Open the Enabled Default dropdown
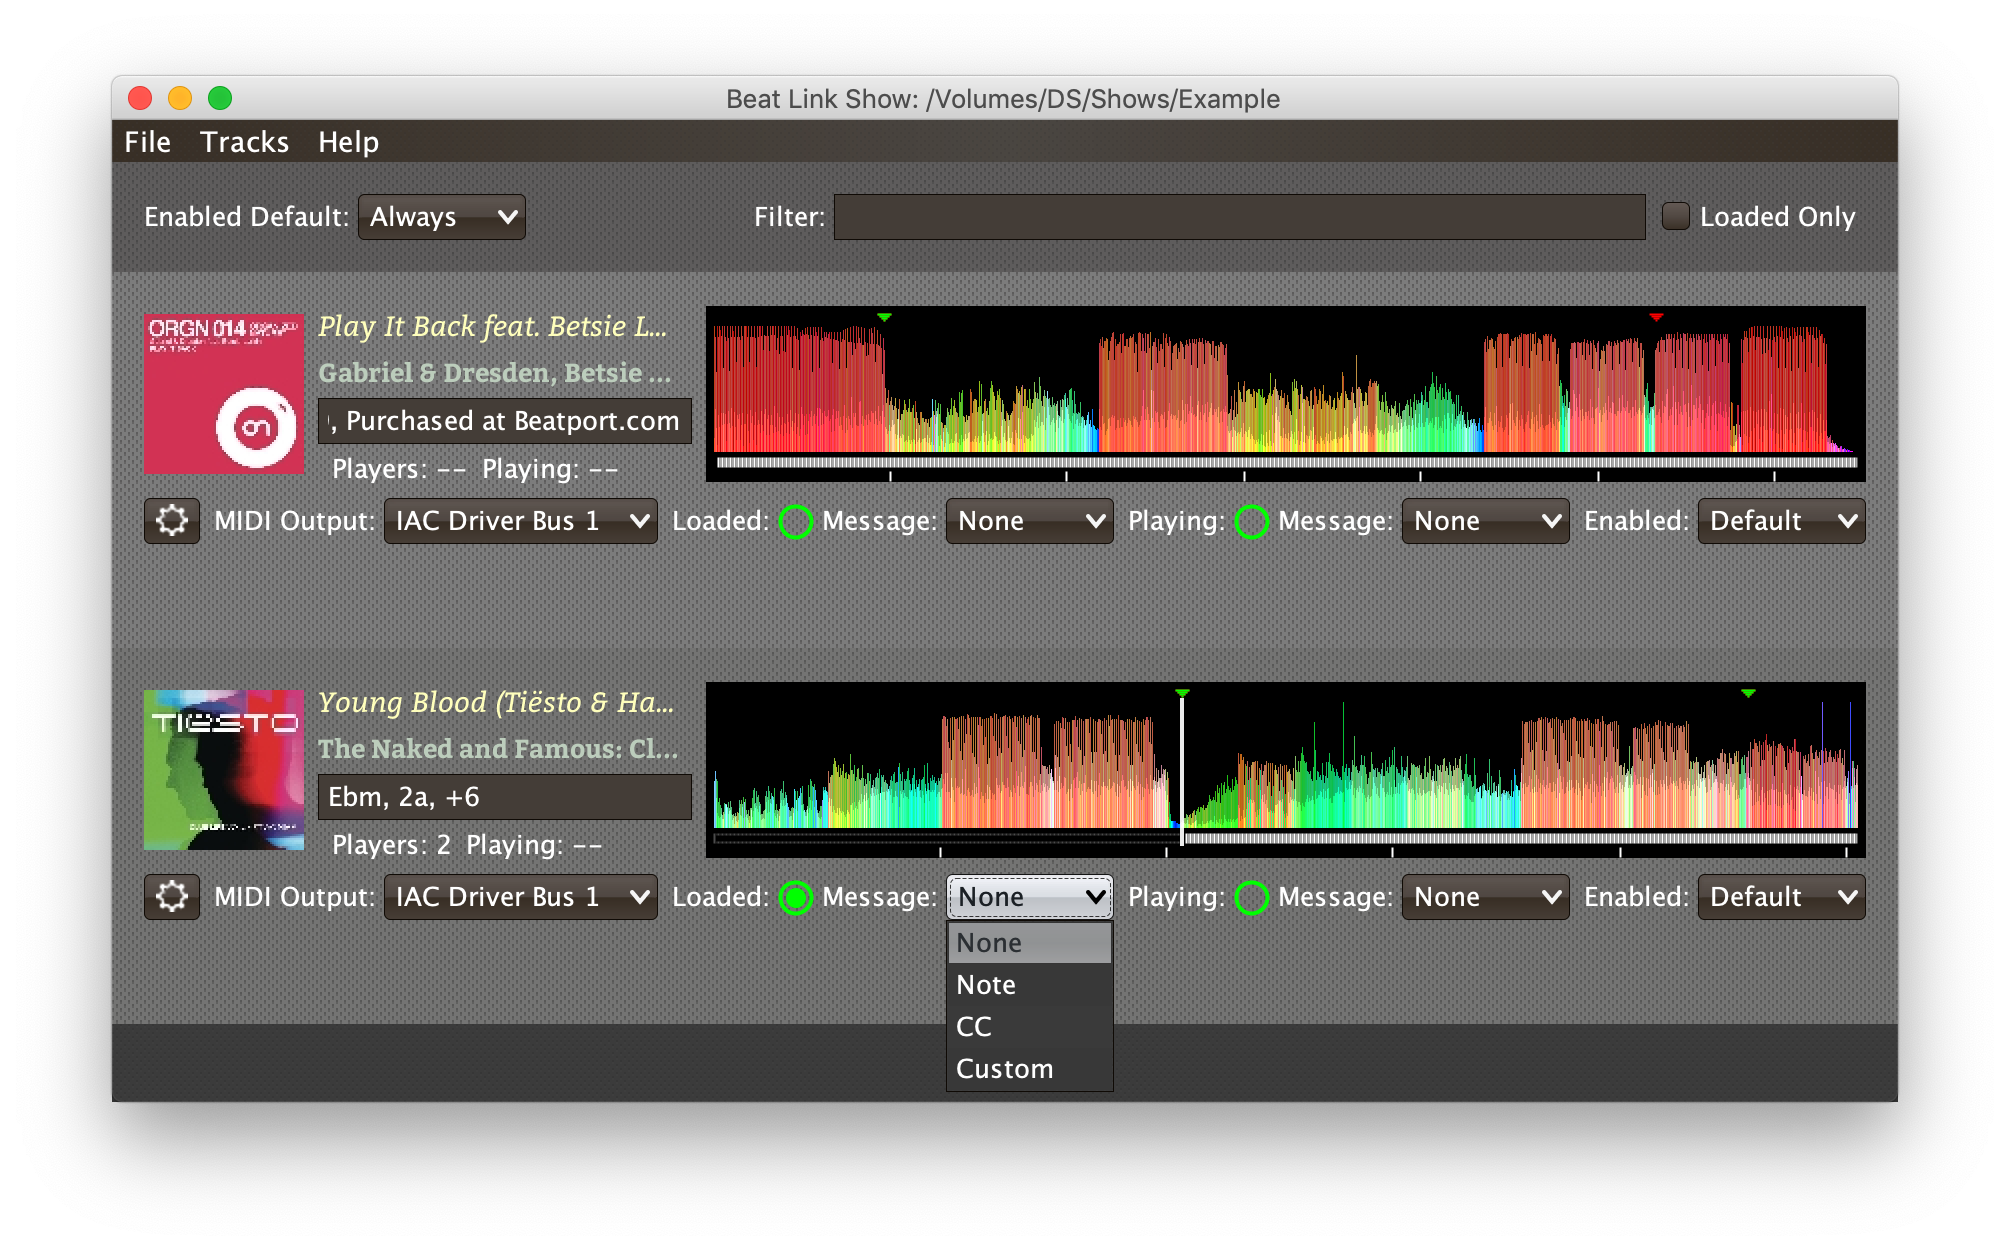This screenshot has height=1250, width=2010. coord(439,216)
